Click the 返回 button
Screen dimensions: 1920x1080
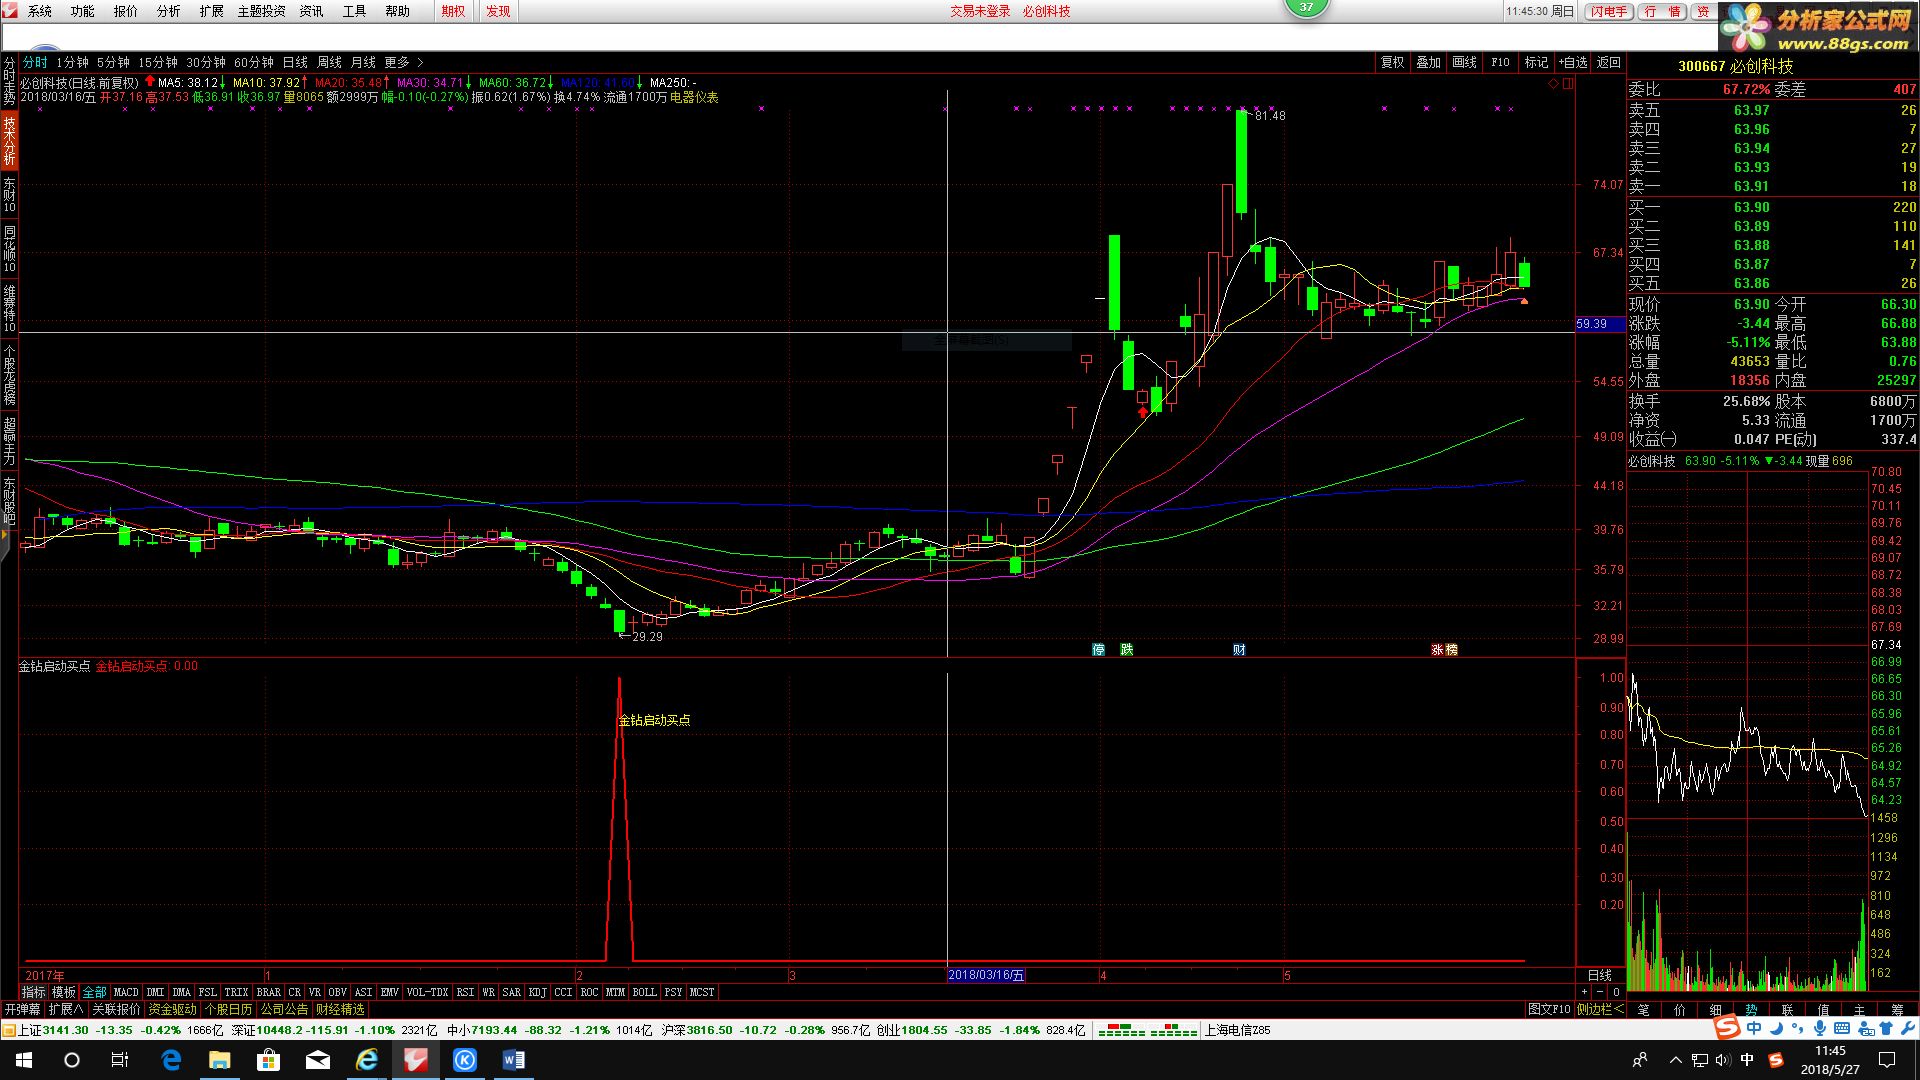pyautogui.click(x=1608, y=62)
